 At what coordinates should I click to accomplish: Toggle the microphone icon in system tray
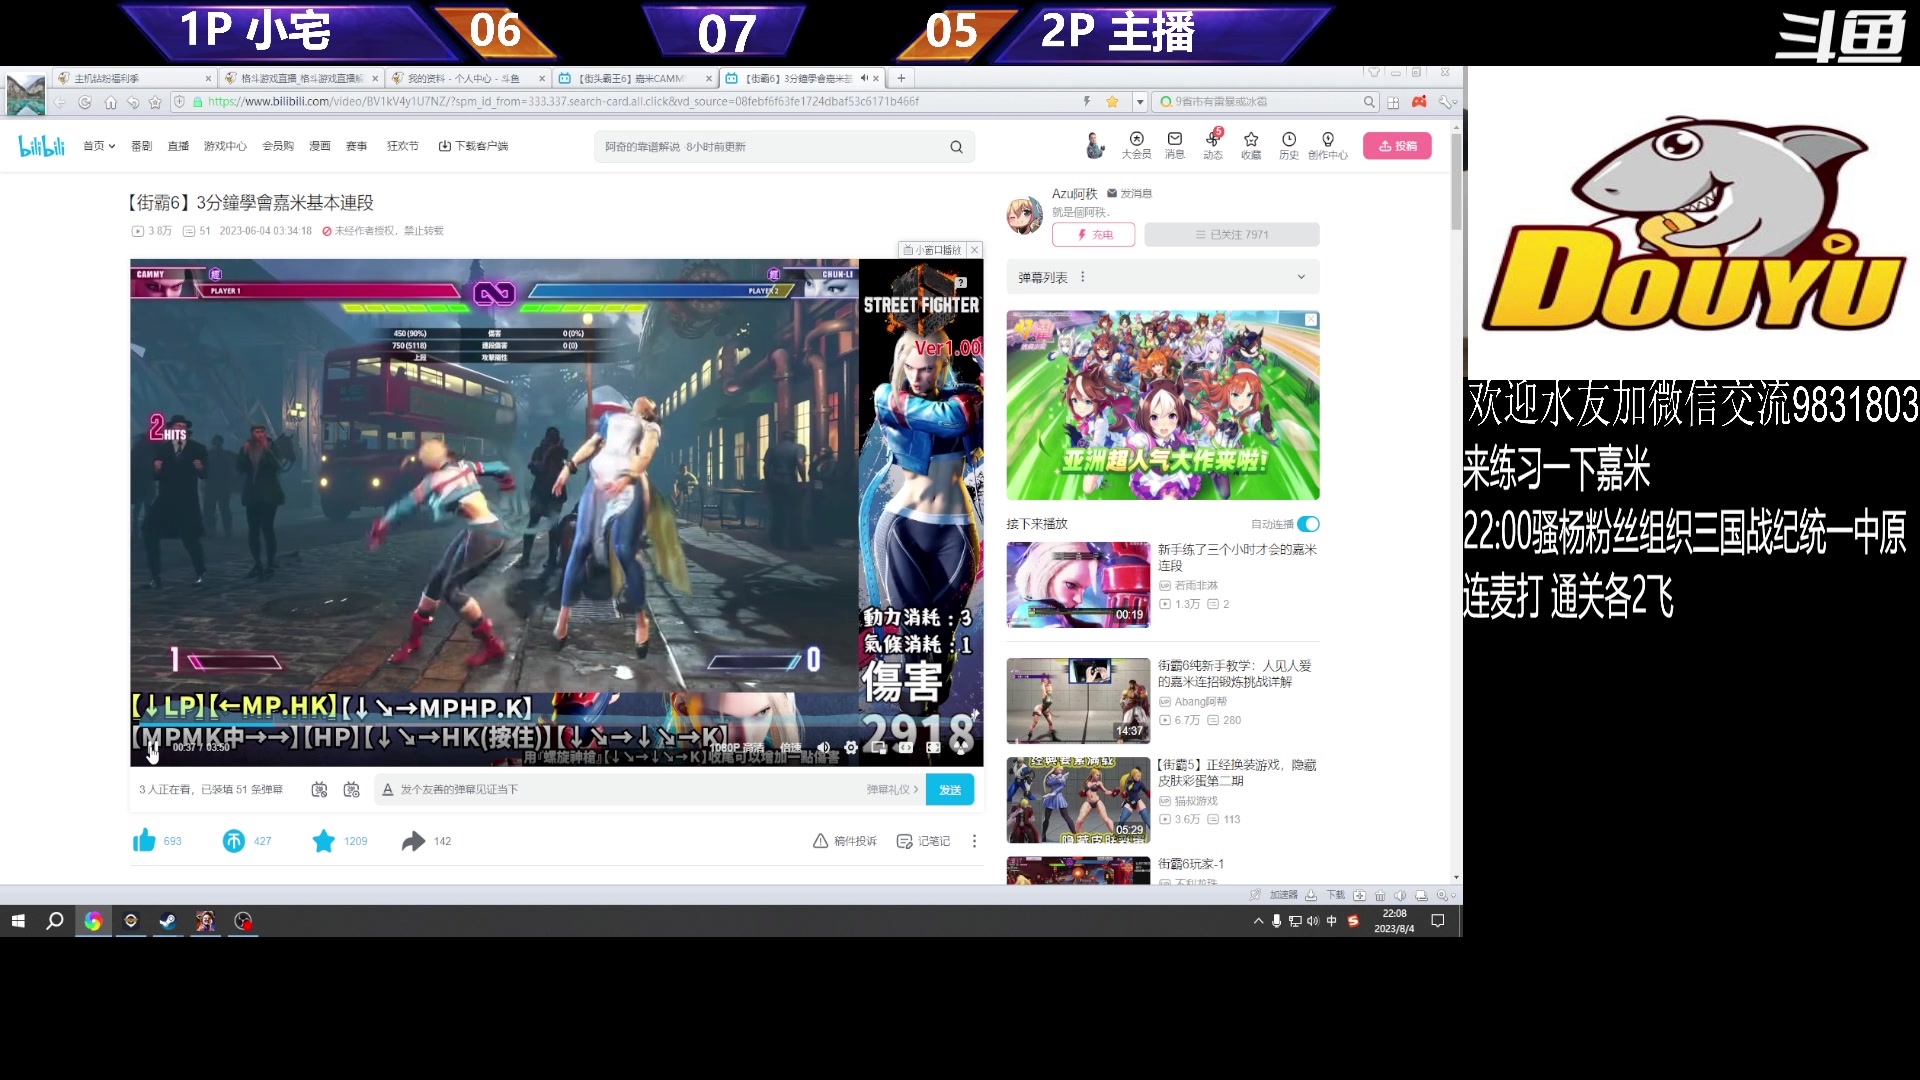point(1277,921)
